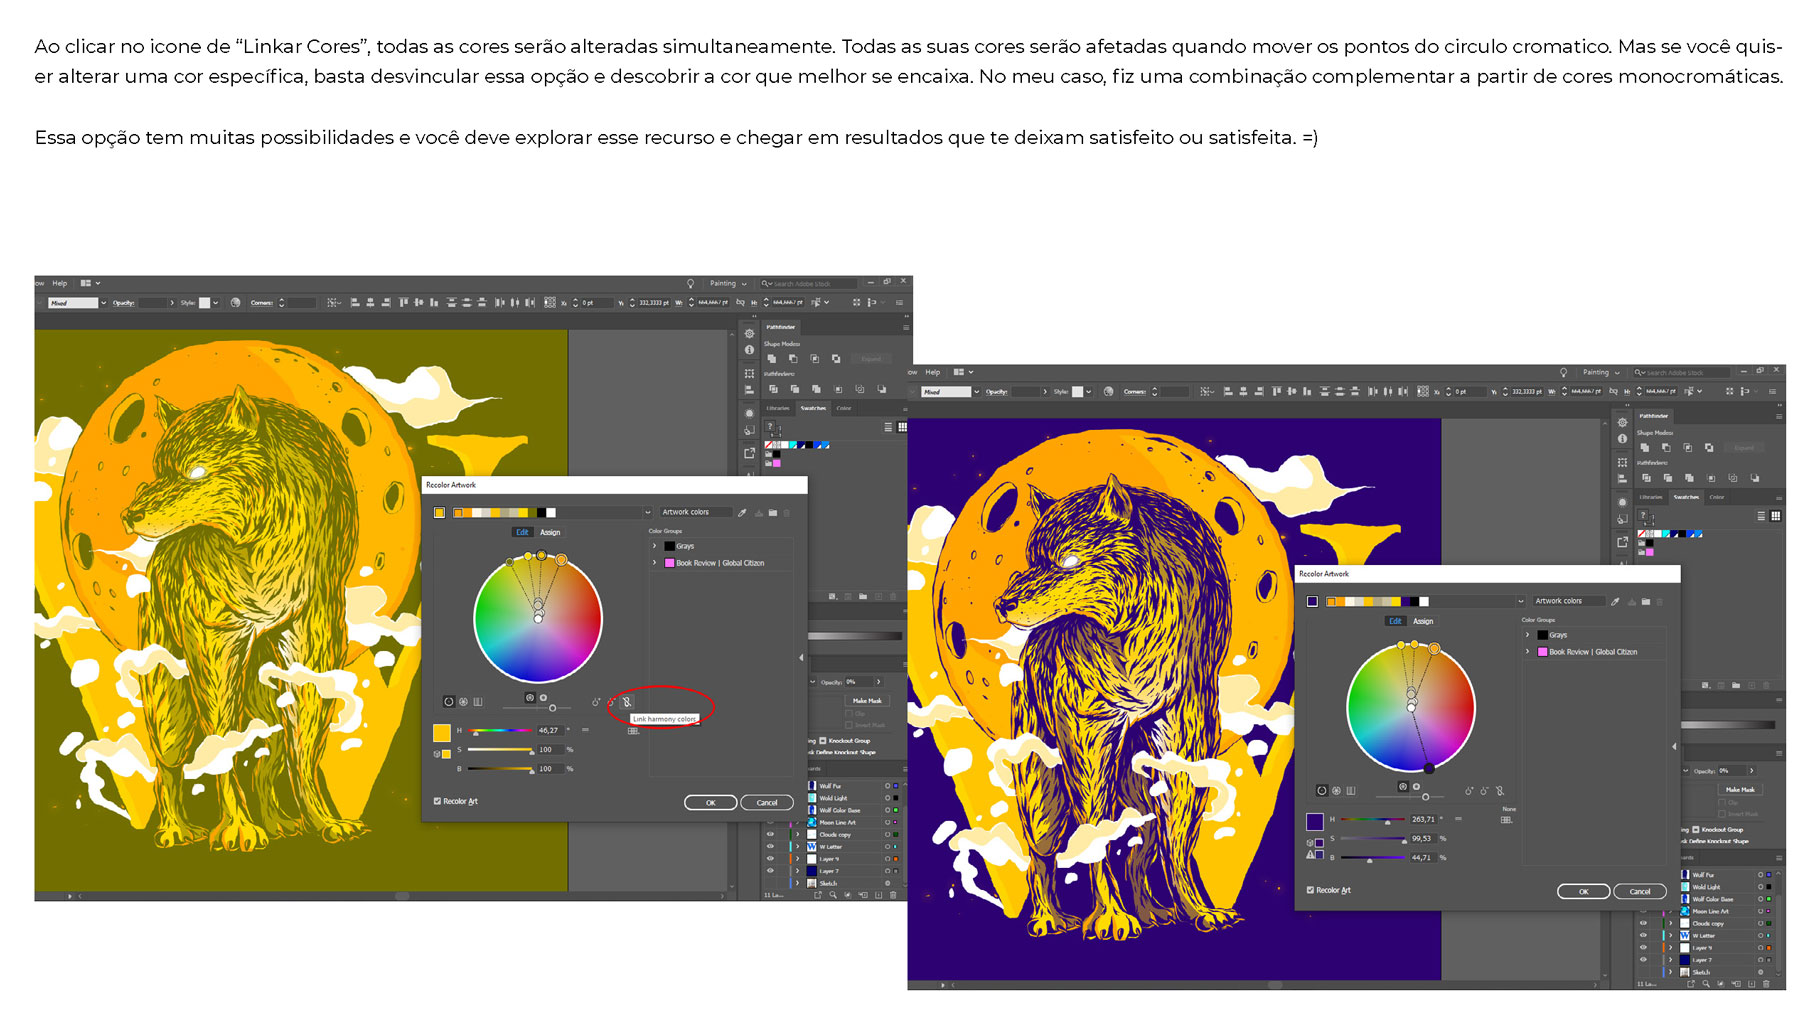
Task: Click add color tool in yellow-artwork Recolor dialog
Action: [596, 702]
